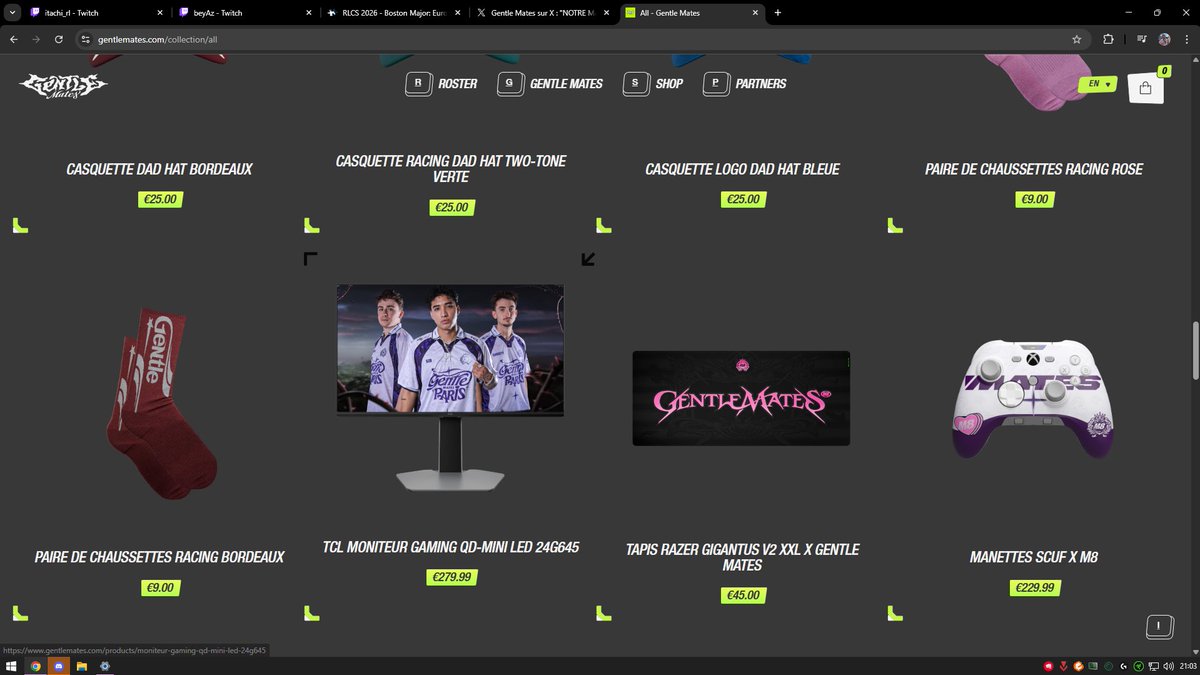Open the Extensions puzzle icon
The height and width of the screenshot is (675, 1200).
1108,39
